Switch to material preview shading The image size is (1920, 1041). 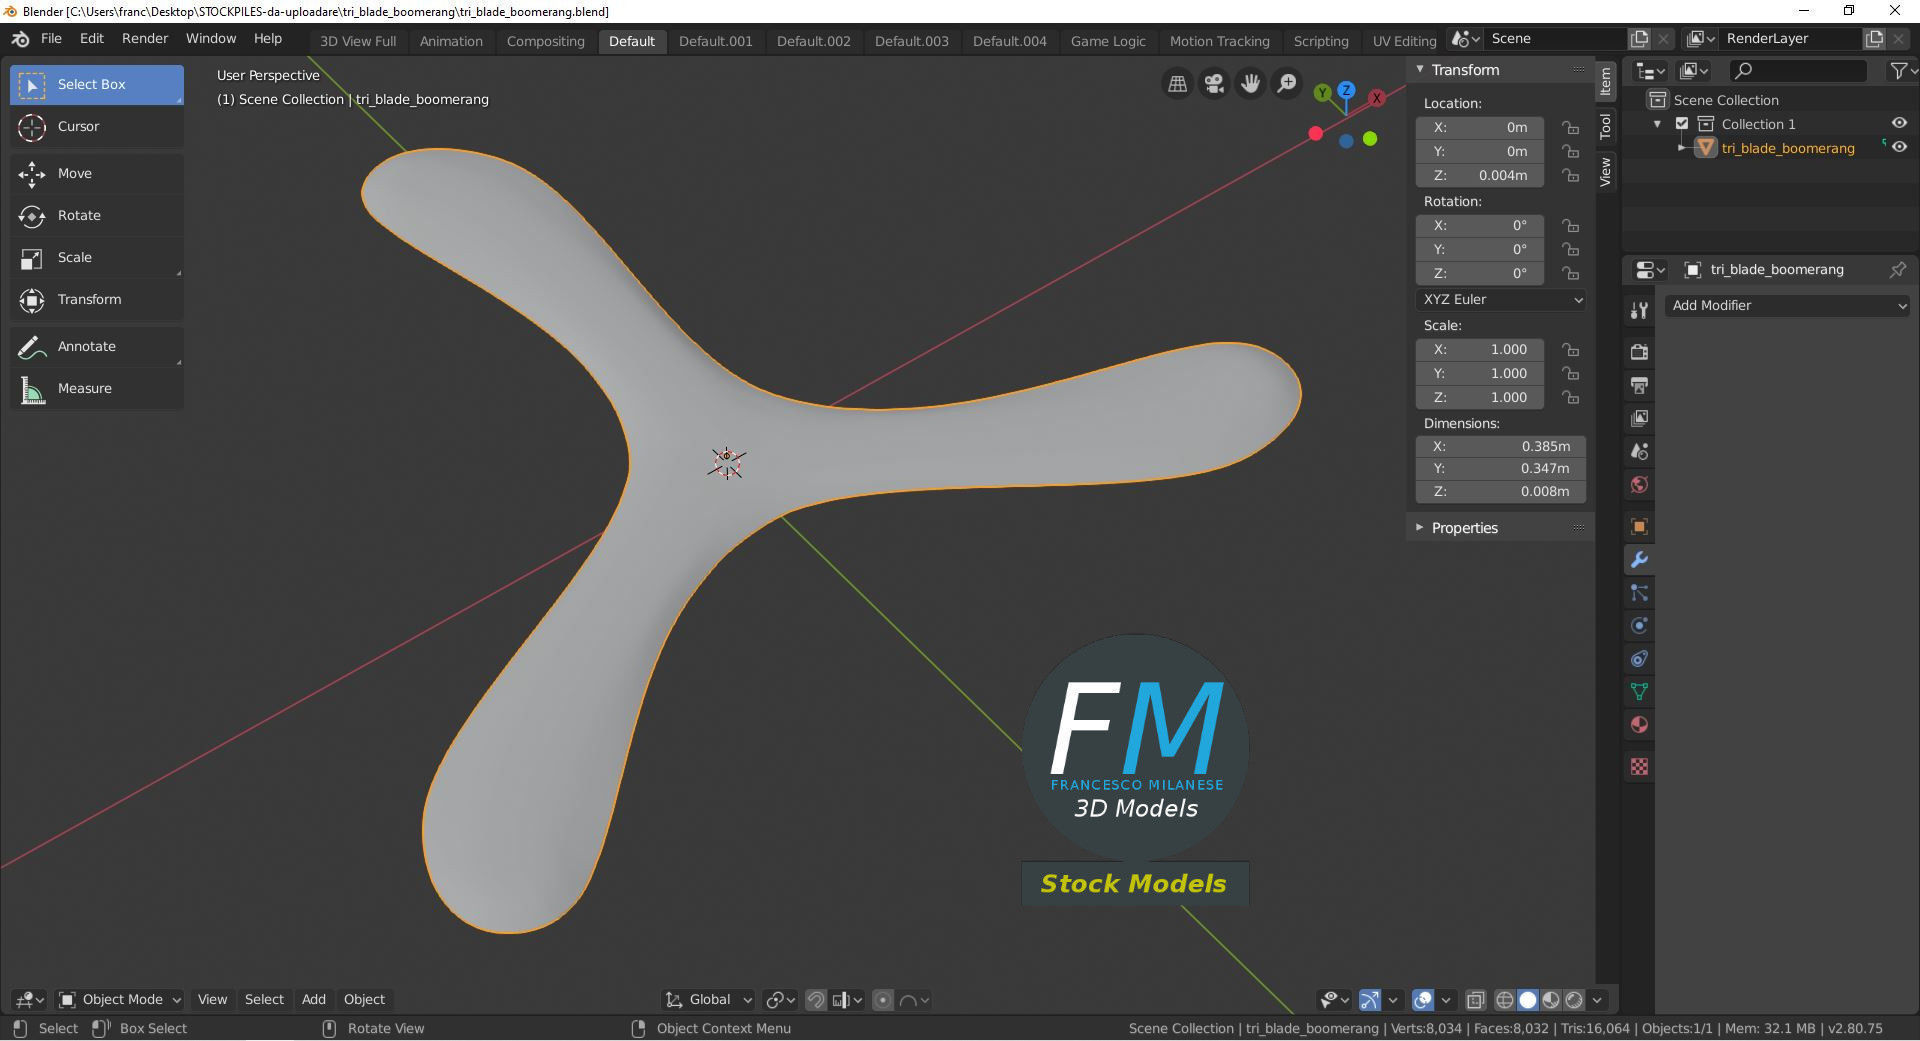(x=1551, y=1000)
